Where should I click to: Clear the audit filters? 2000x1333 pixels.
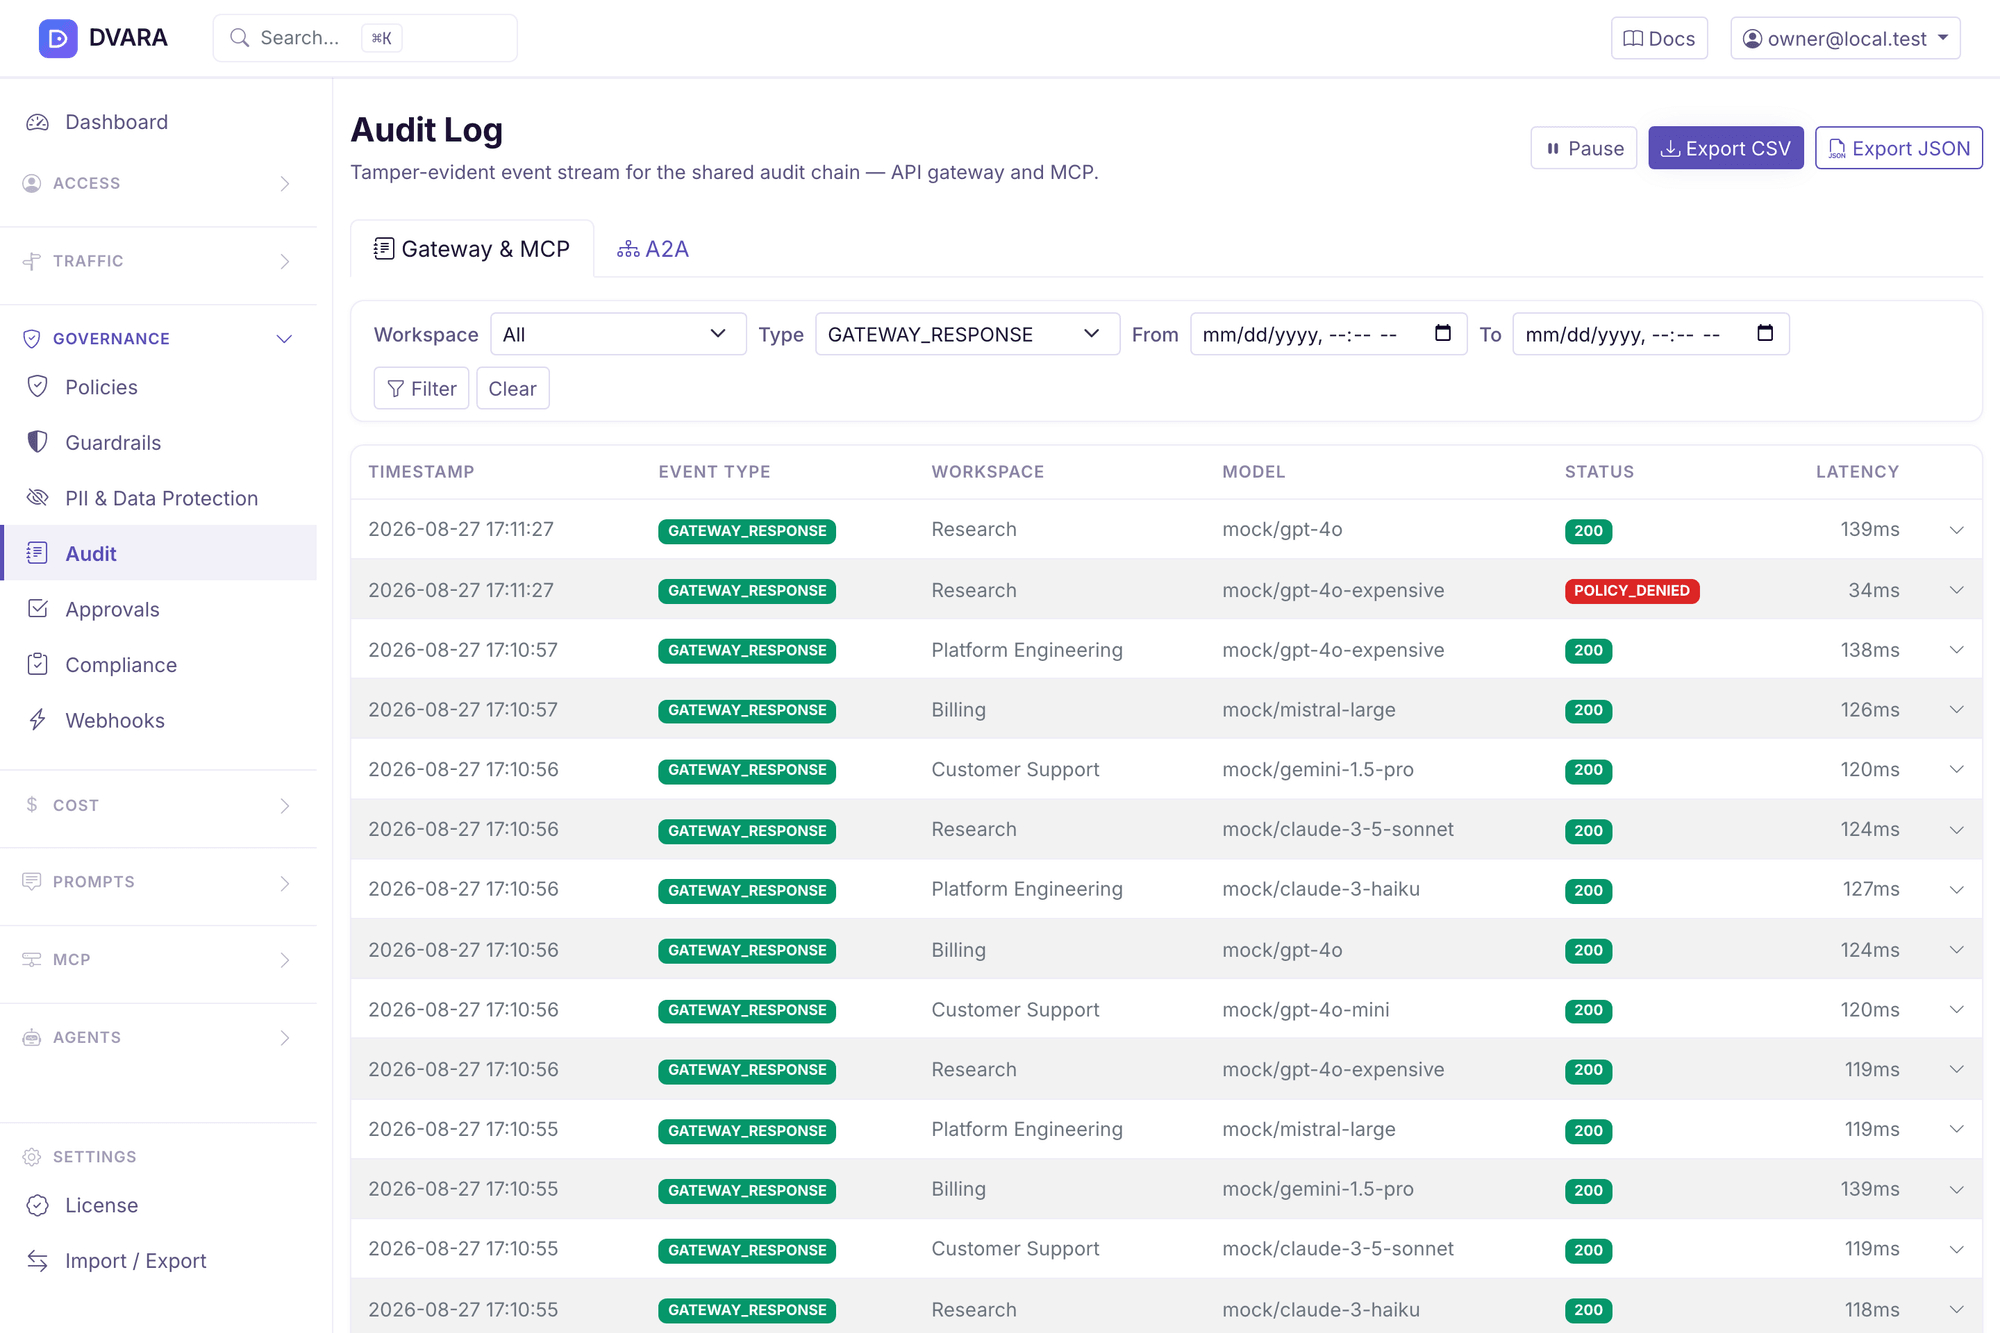(x=513, y=388)
